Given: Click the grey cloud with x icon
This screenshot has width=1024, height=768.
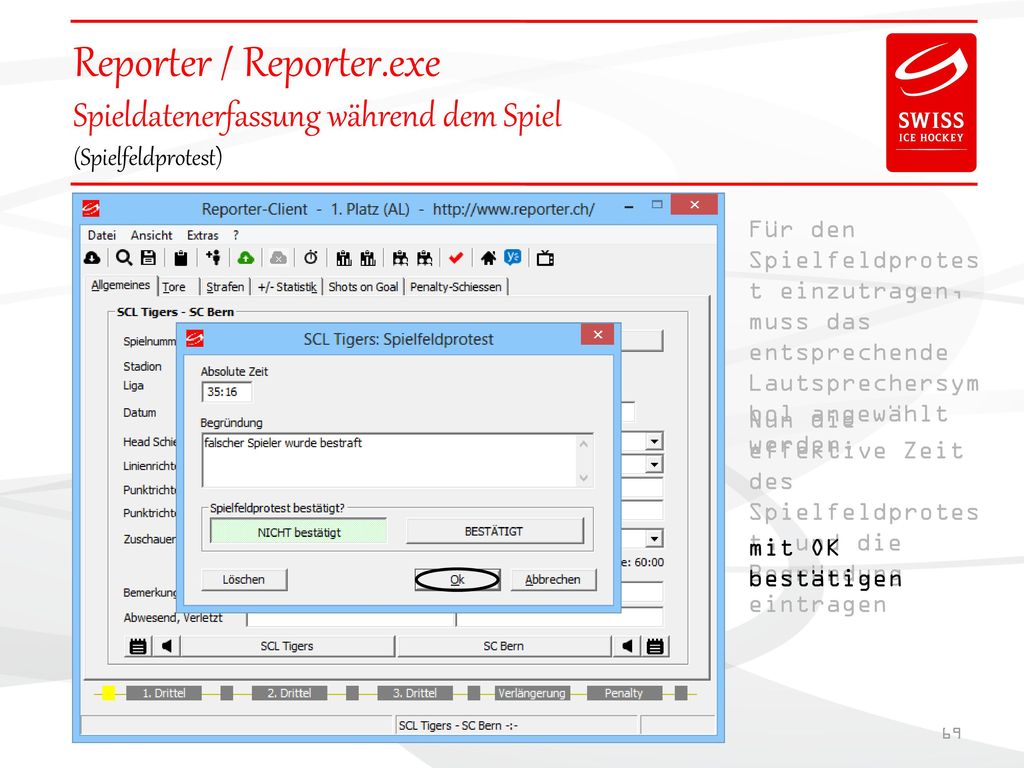Looking at the screenshot, I should (278, 259).
